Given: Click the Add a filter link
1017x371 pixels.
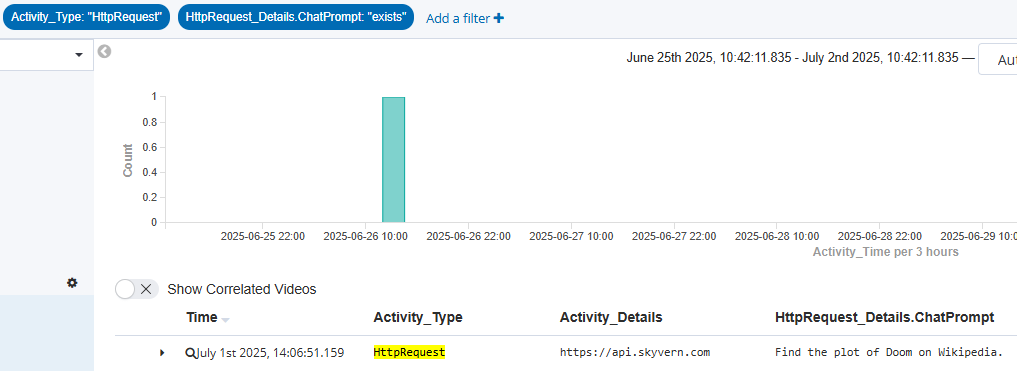Looking at the screenshot, I should [458, 19].
